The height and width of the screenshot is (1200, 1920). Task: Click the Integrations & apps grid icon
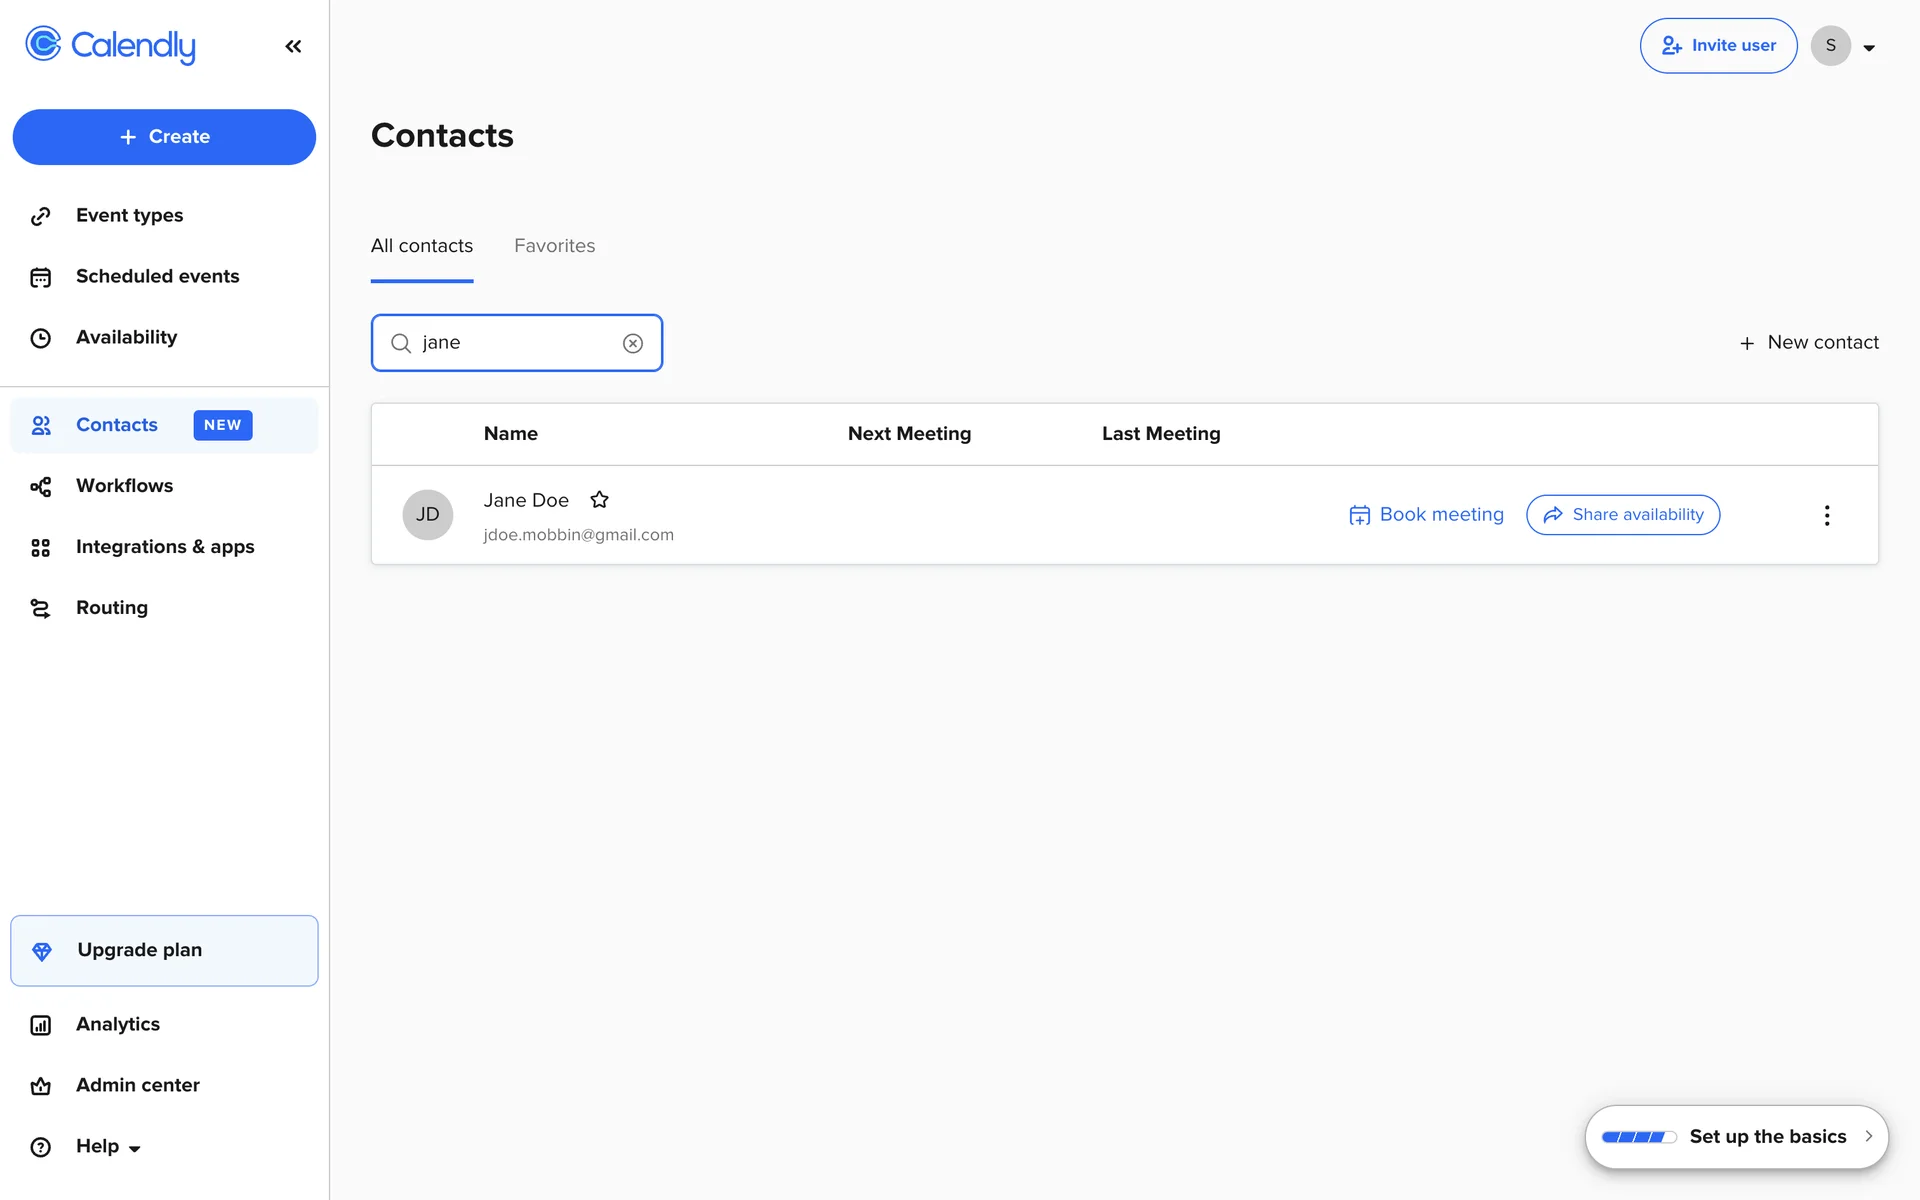click(41, 547)
